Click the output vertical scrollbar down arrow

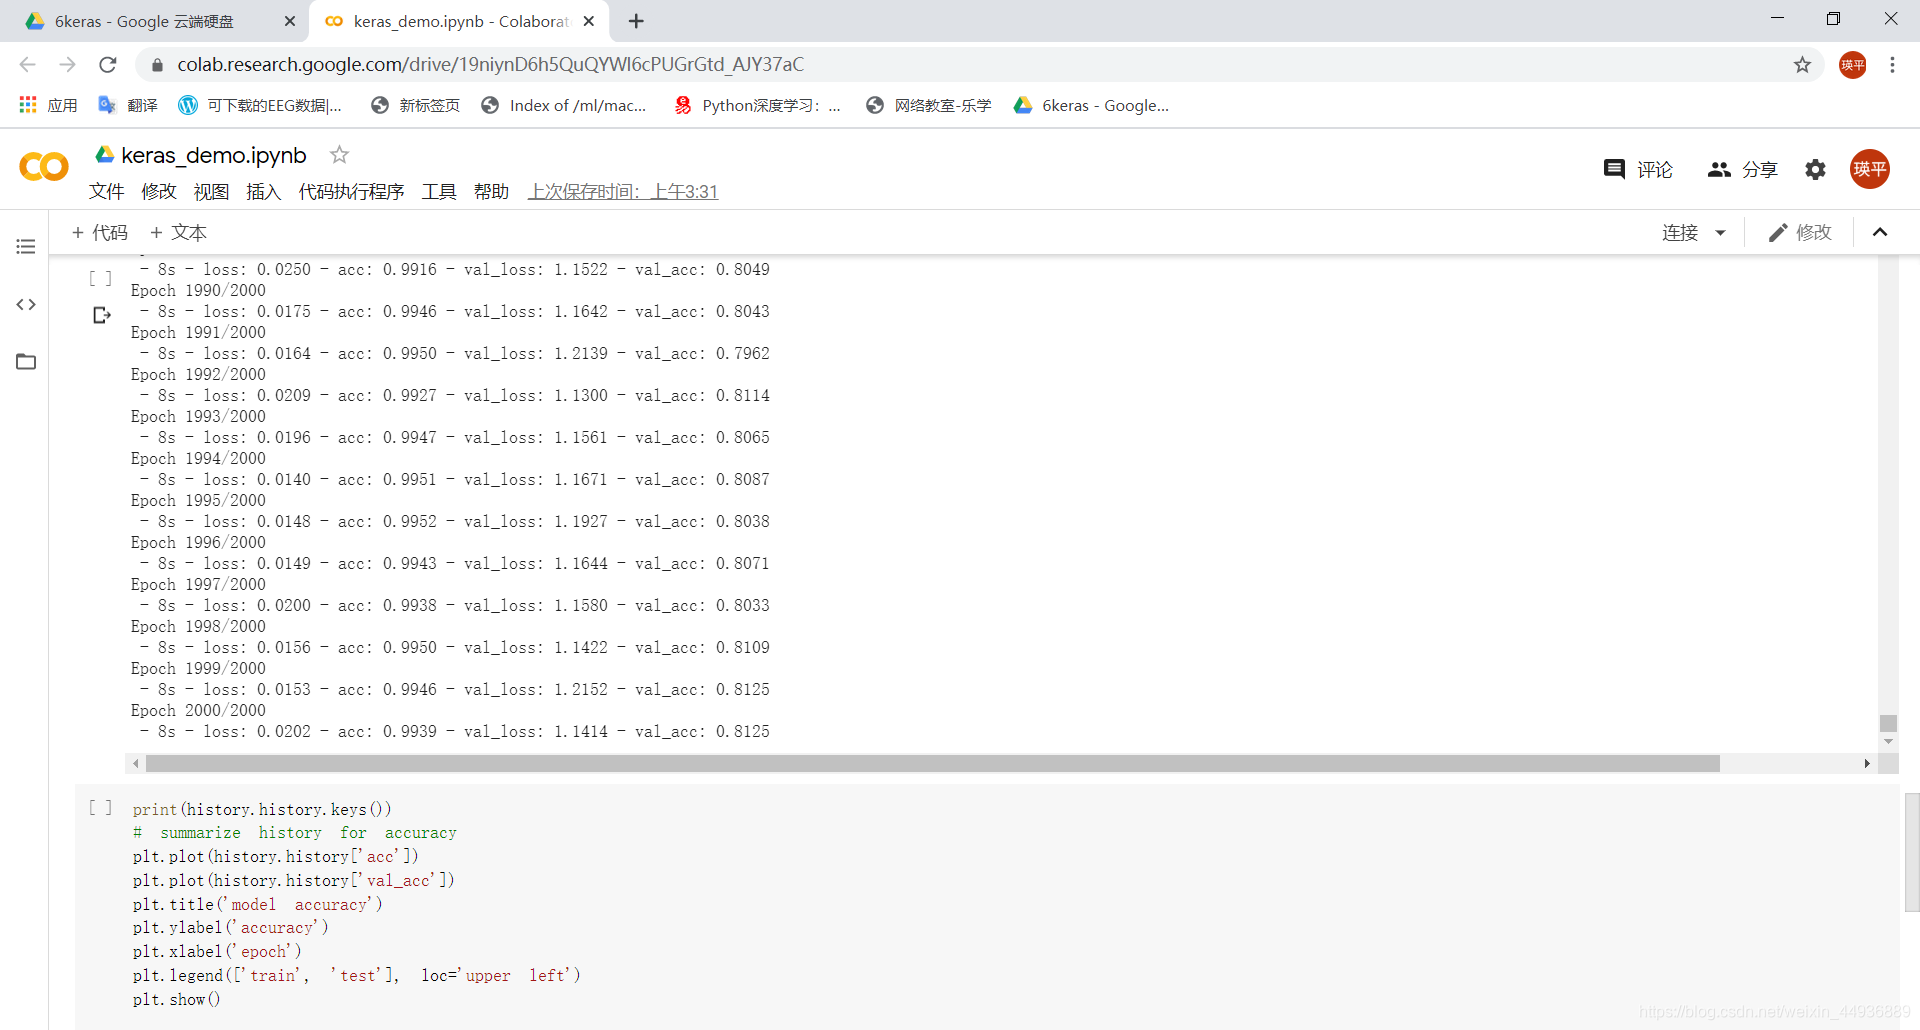coord(1888,741)
